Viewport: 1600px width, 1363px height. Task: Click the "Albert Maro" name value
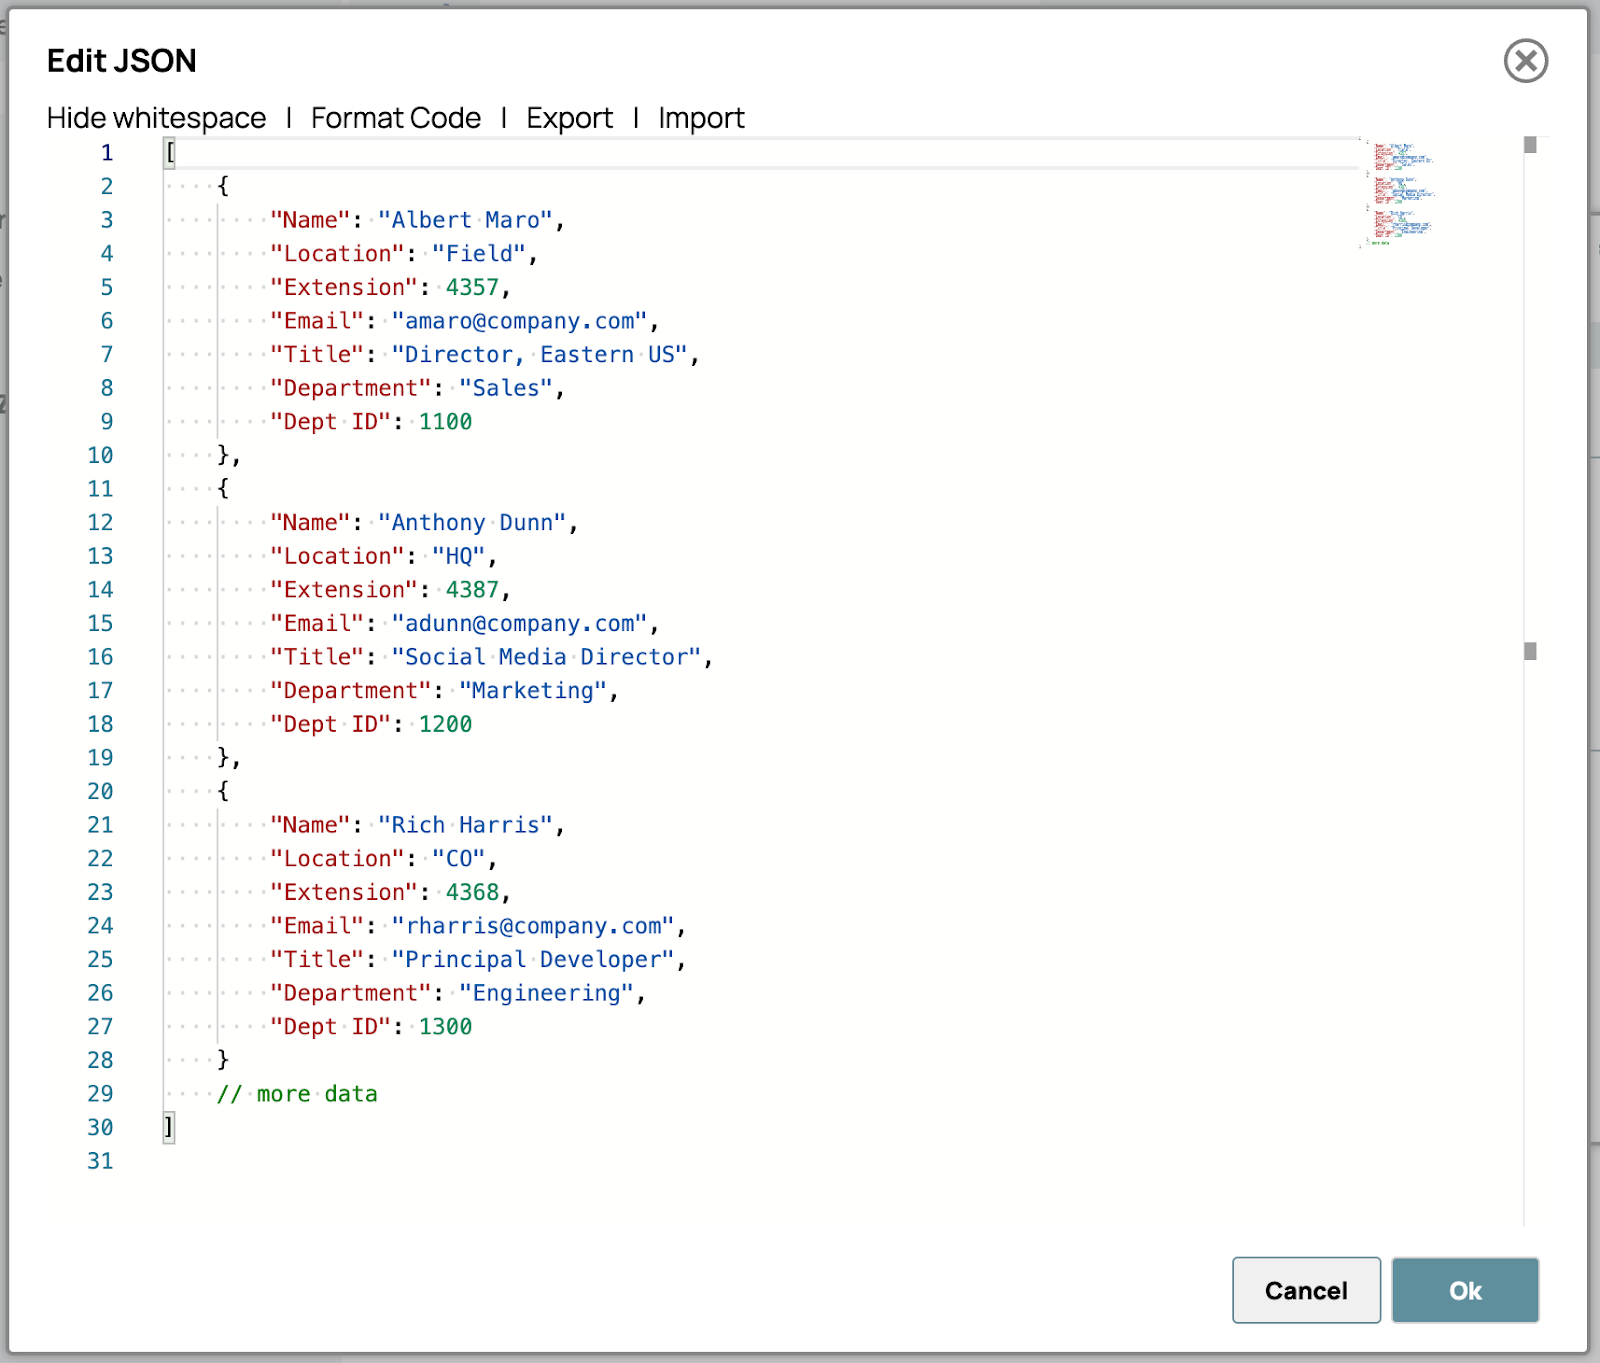coord(464,220)
